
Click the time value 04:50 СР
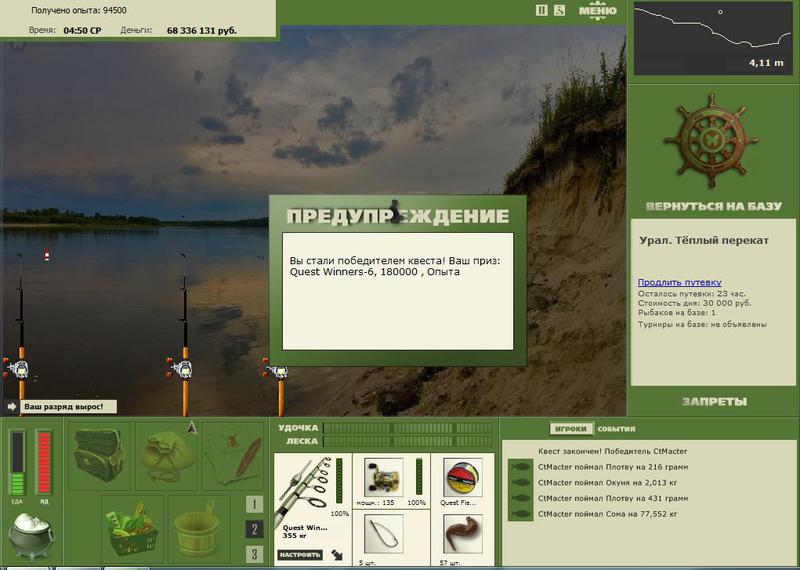click(x=82, y=31)
